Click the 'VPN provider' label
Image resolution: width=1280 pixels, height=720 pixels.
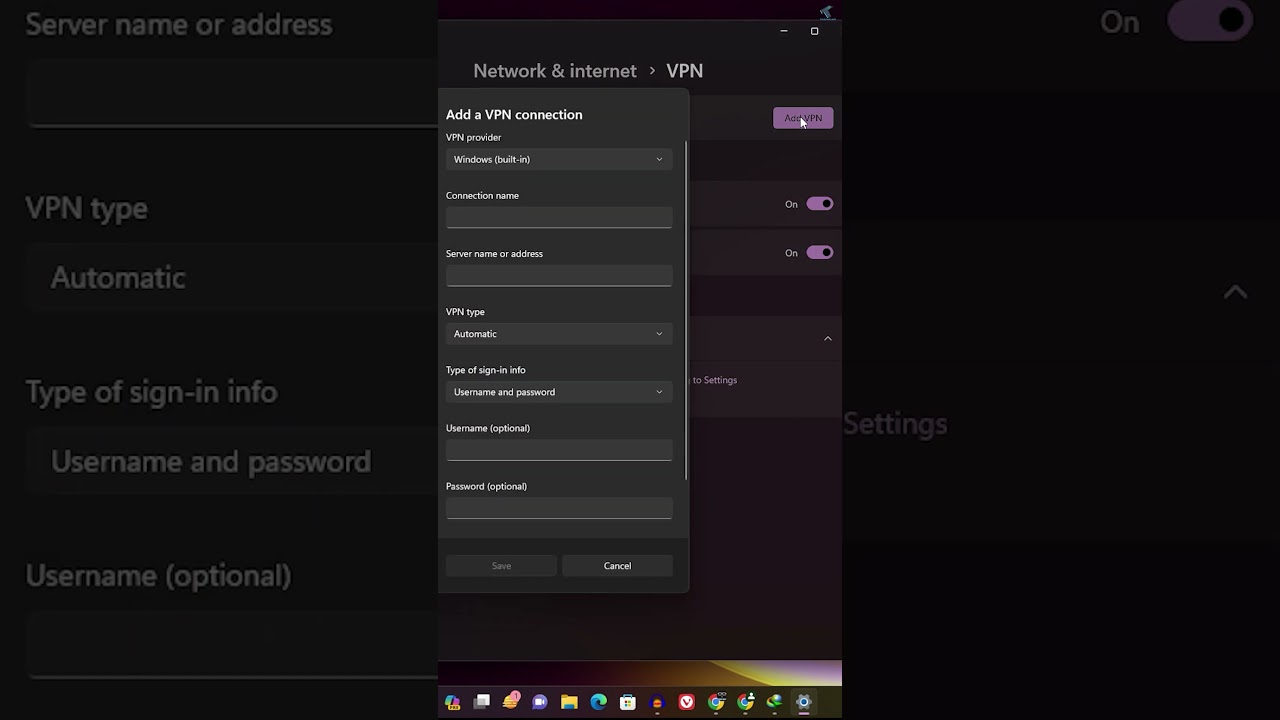[474, 137]
